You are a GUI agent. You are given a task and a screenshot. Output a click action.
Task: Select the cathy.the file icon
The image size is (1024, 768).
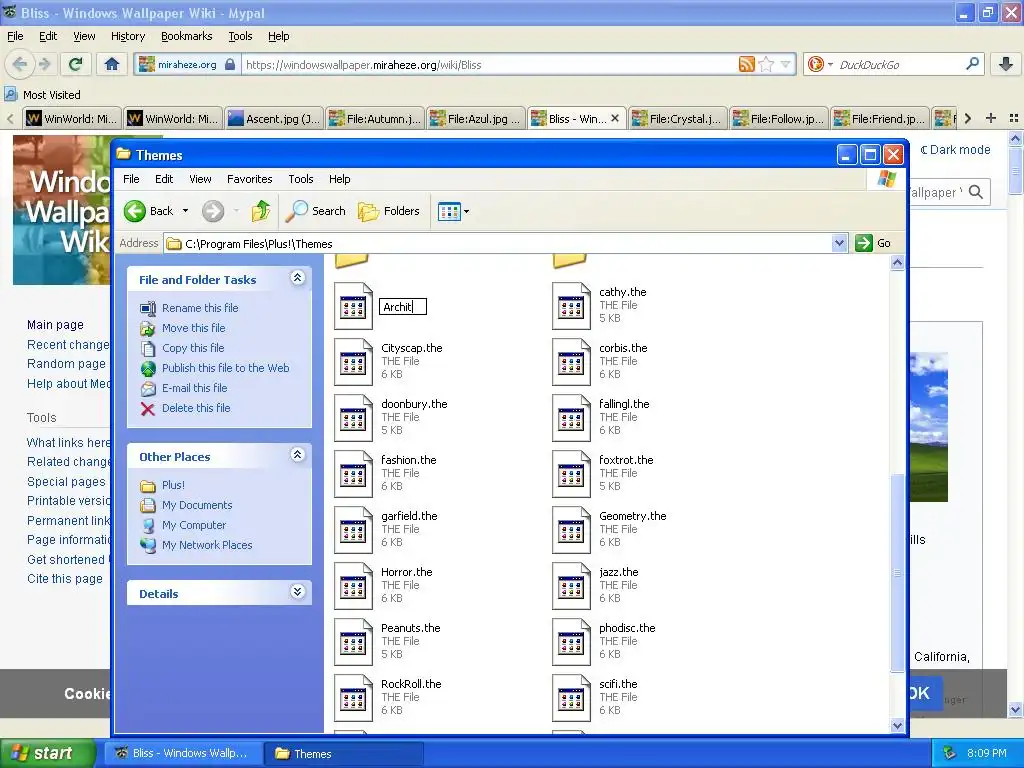571,306
